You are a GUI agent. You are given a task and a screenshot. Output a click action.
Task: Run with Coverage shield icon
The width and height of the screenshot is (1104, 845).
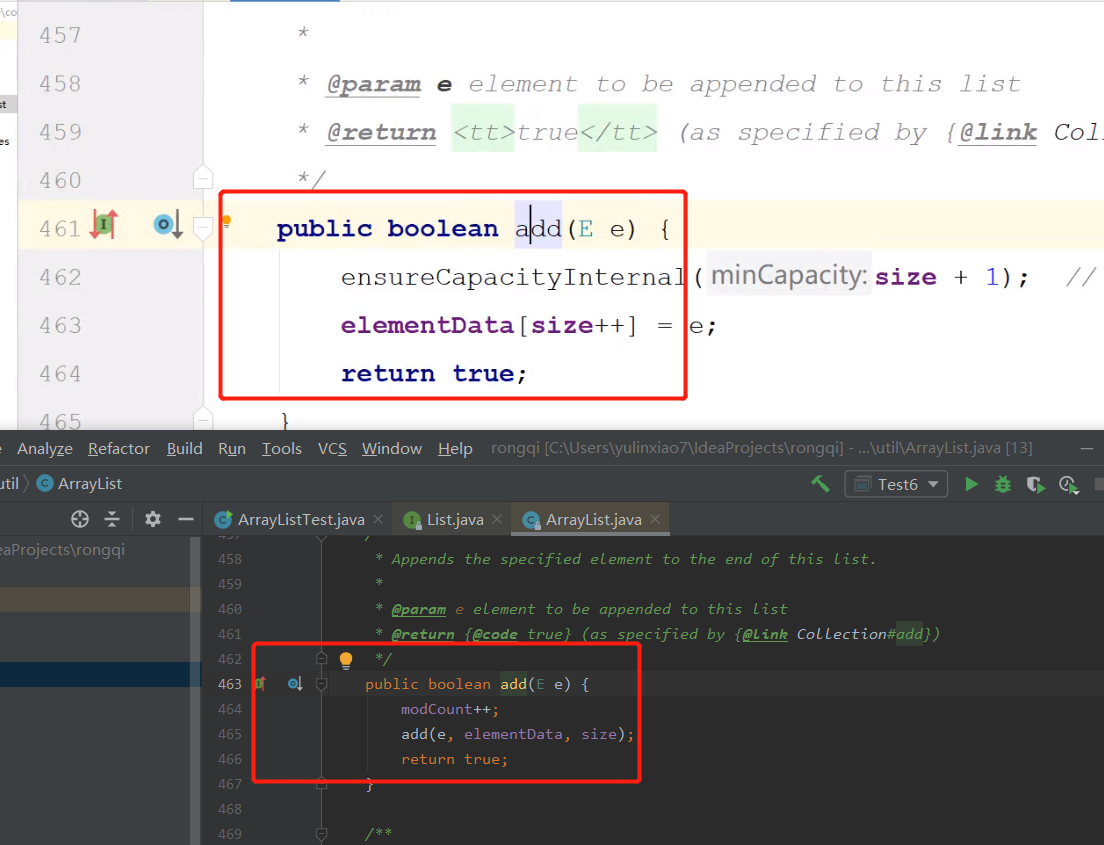1035,484
